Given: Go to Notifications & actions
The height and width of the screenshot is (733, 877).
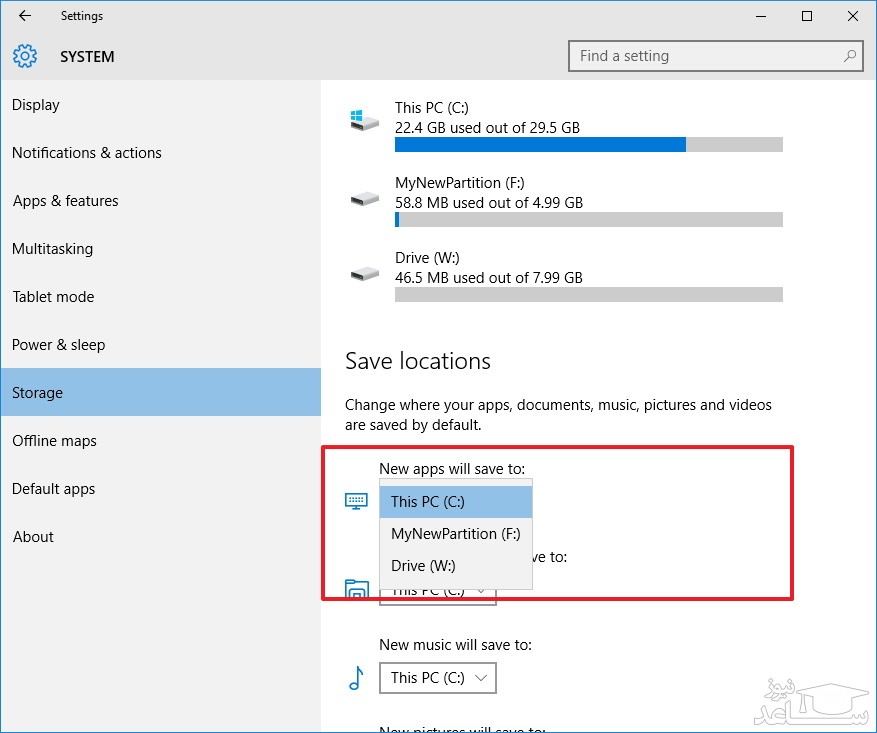Looking at the screenshot, I should coord(87,153).
